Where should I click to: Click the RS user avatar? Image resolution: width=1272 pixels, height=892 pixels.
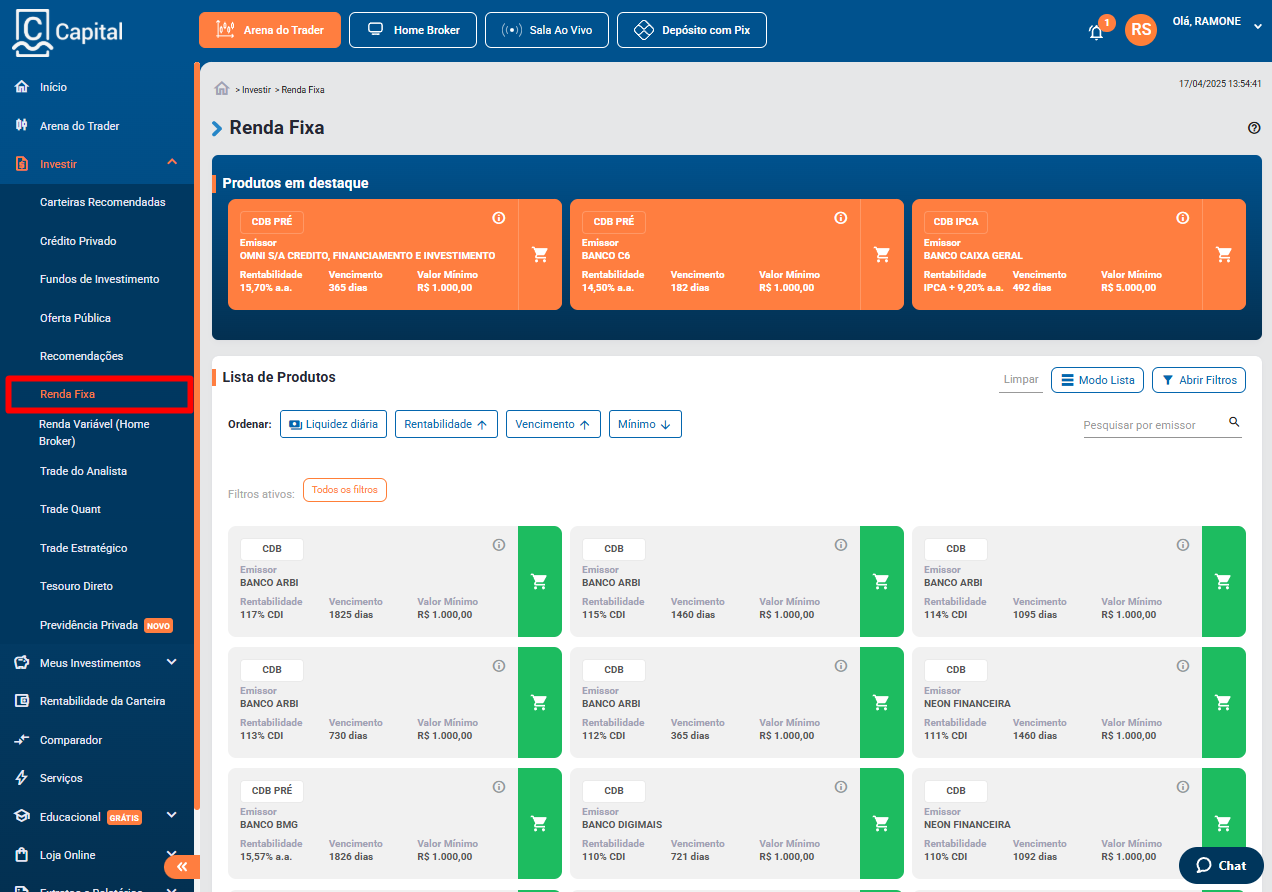1140,30
